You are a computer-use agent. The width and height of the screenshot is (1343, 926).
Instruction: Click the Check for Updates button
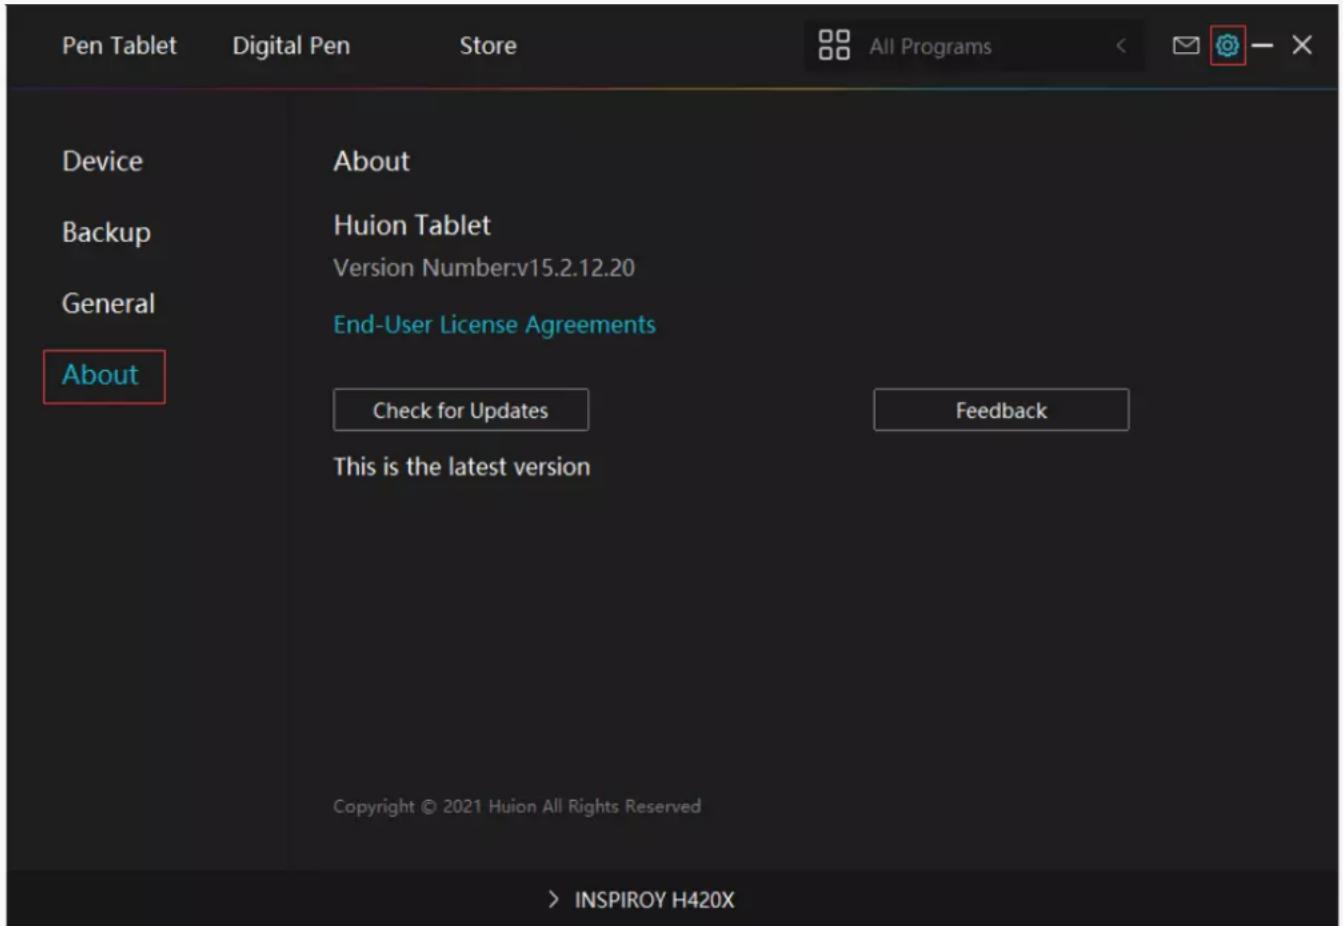click(x=461, y=410)
